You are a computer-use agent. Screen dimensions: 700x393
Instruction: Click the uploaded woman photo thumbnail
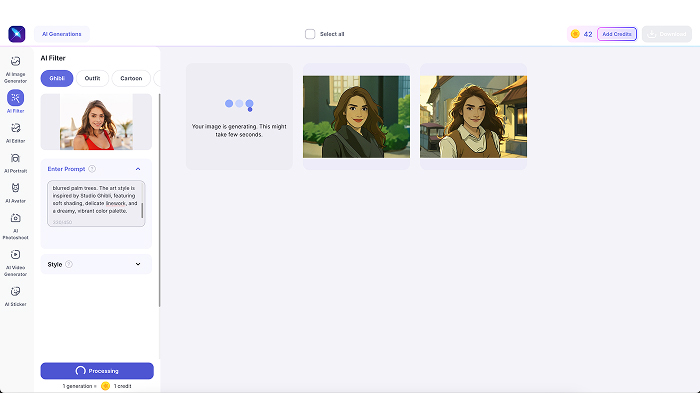coord(96,122)
